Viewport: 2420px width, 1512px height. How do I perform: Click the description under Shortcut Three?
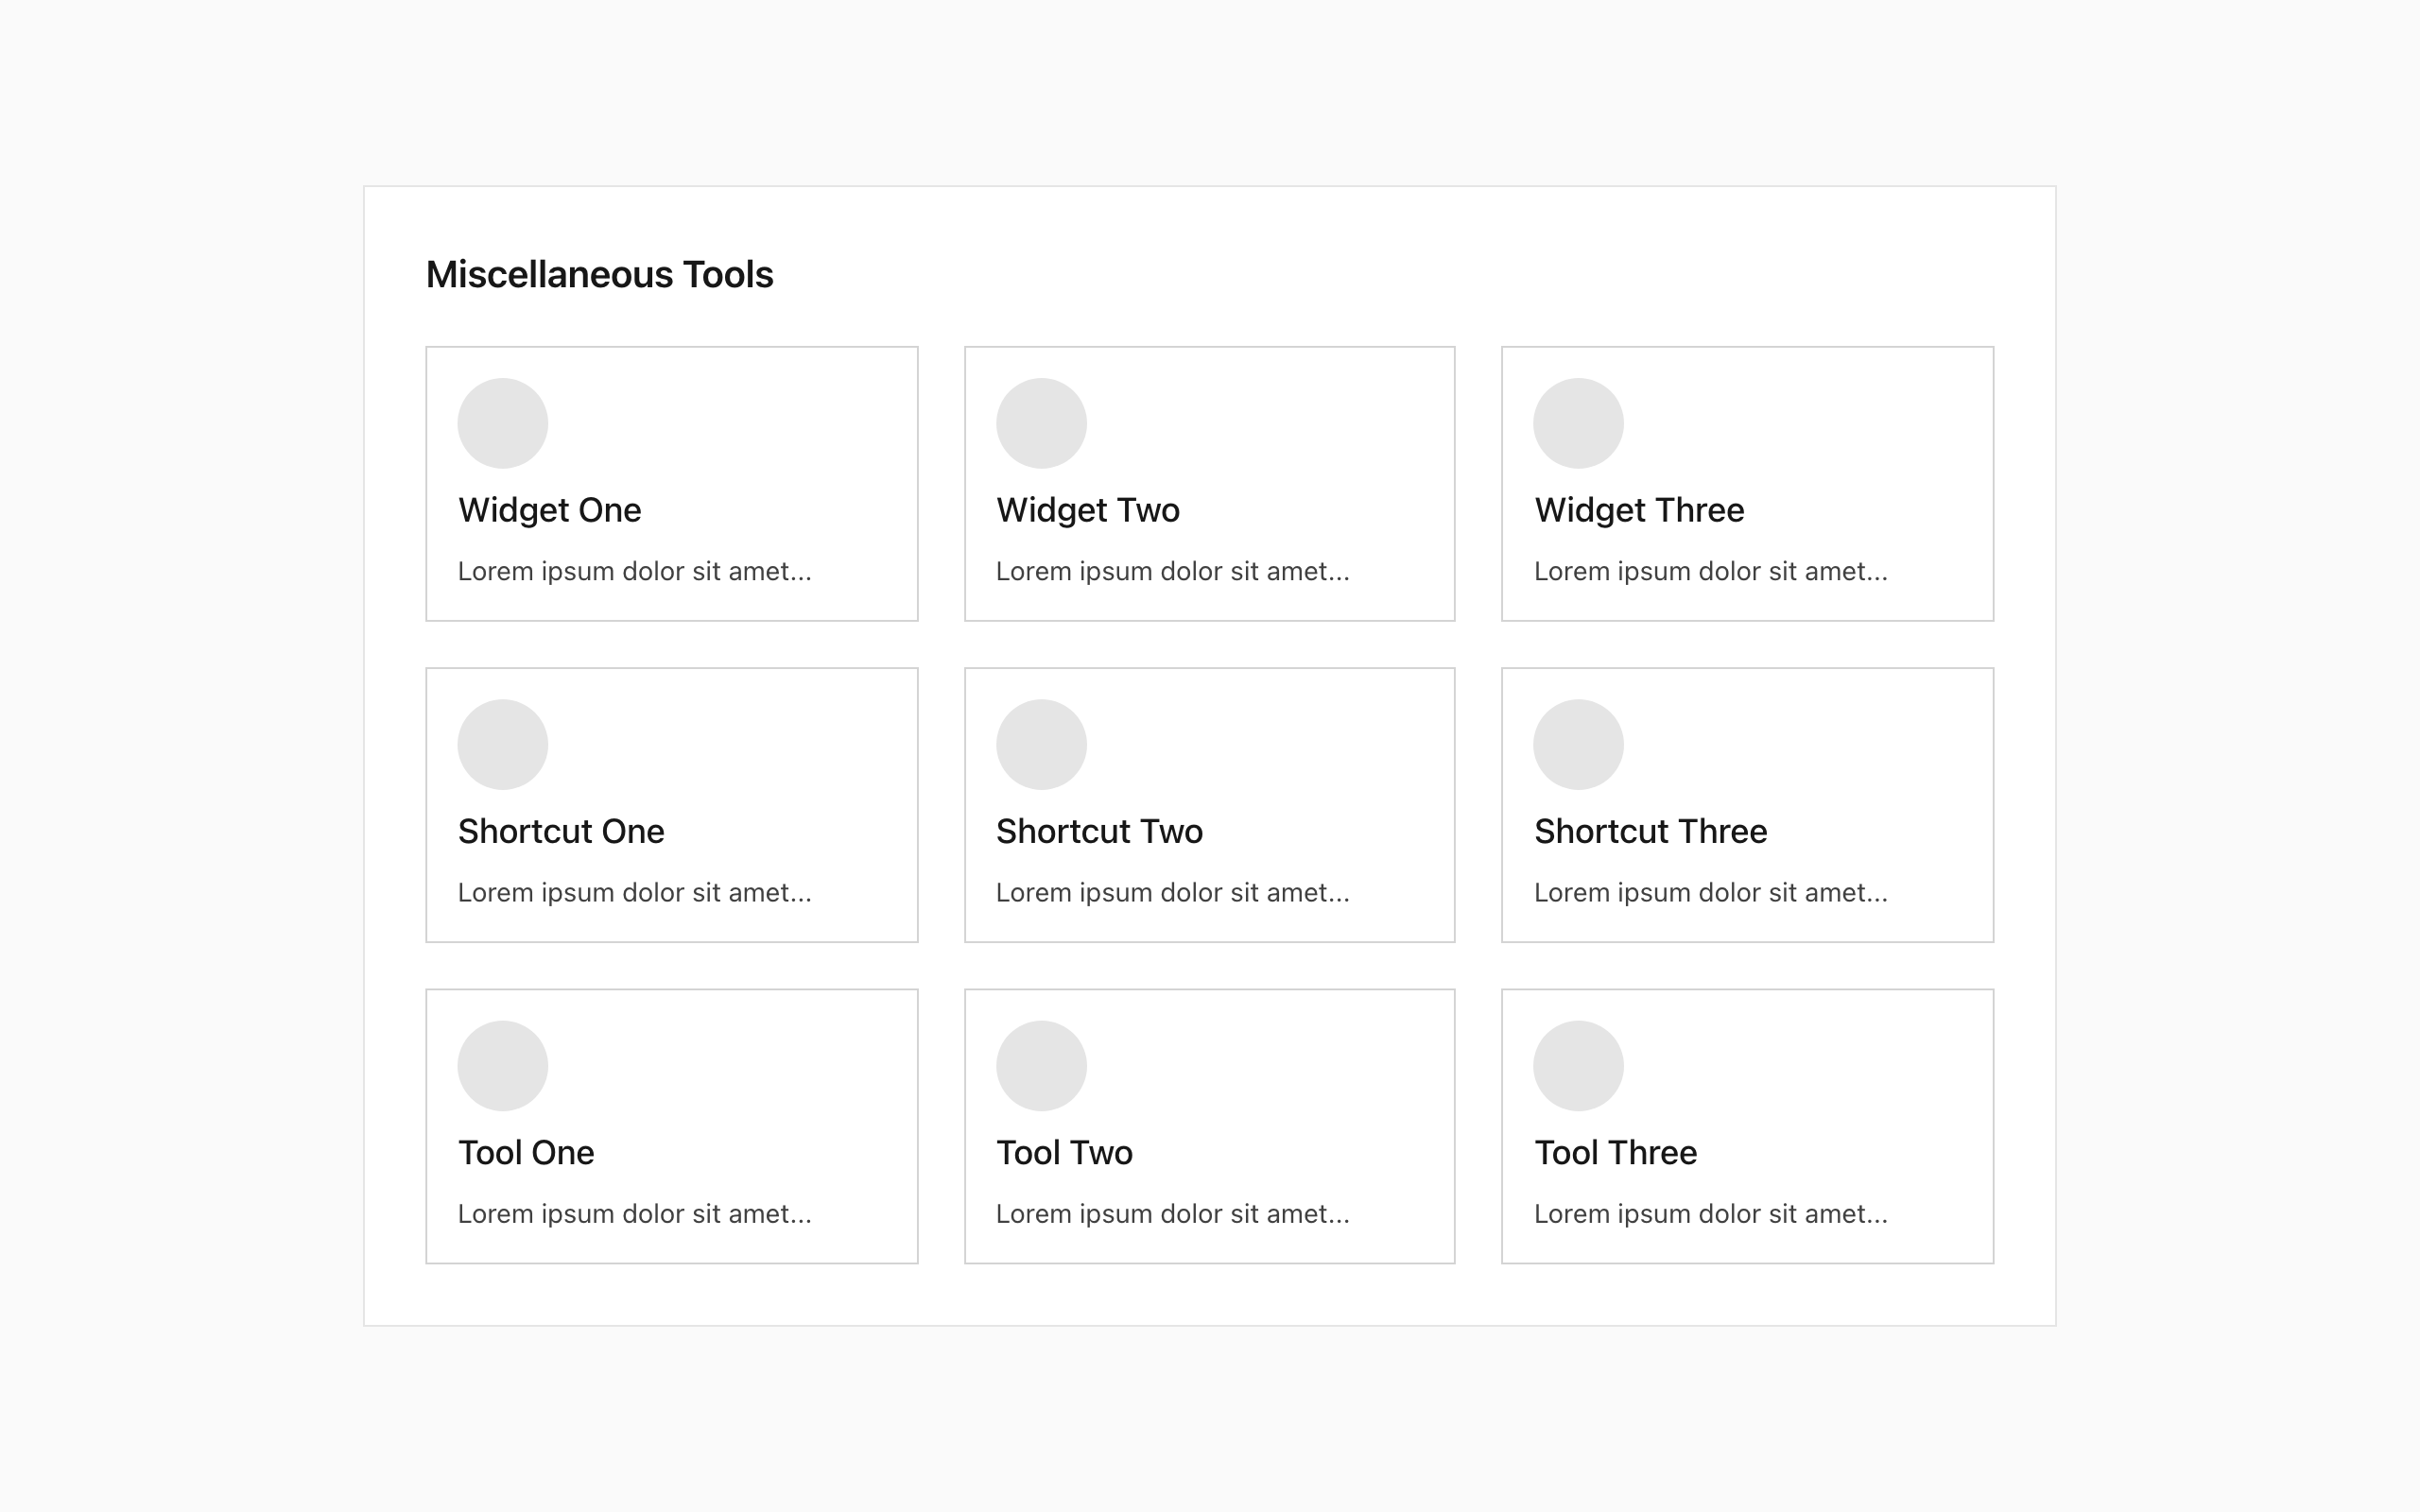point(1711,893)
